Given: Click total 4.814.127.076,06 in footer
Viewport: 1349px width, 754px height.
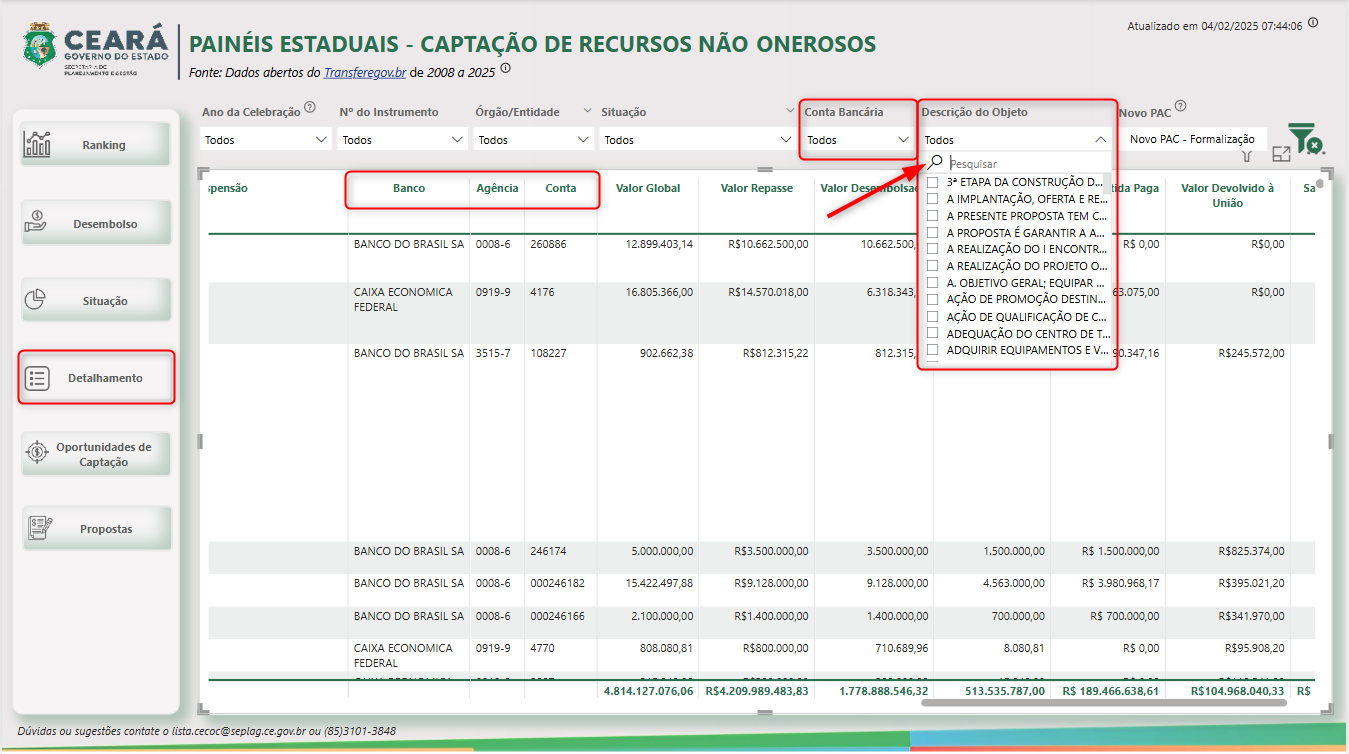Looking at the screenshot, I should pos(648,691).
